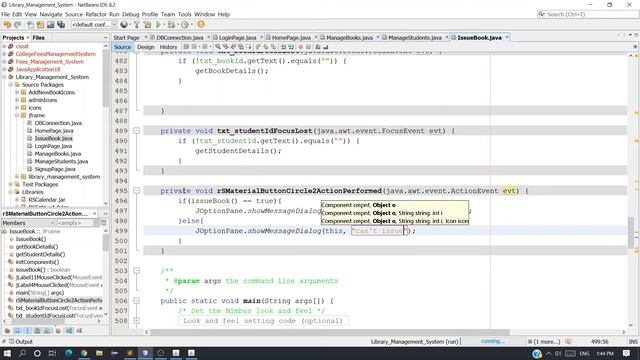Toggle show non-public members in Navigator
Viewport: 640px width, 360px height.
pos(37,331)
